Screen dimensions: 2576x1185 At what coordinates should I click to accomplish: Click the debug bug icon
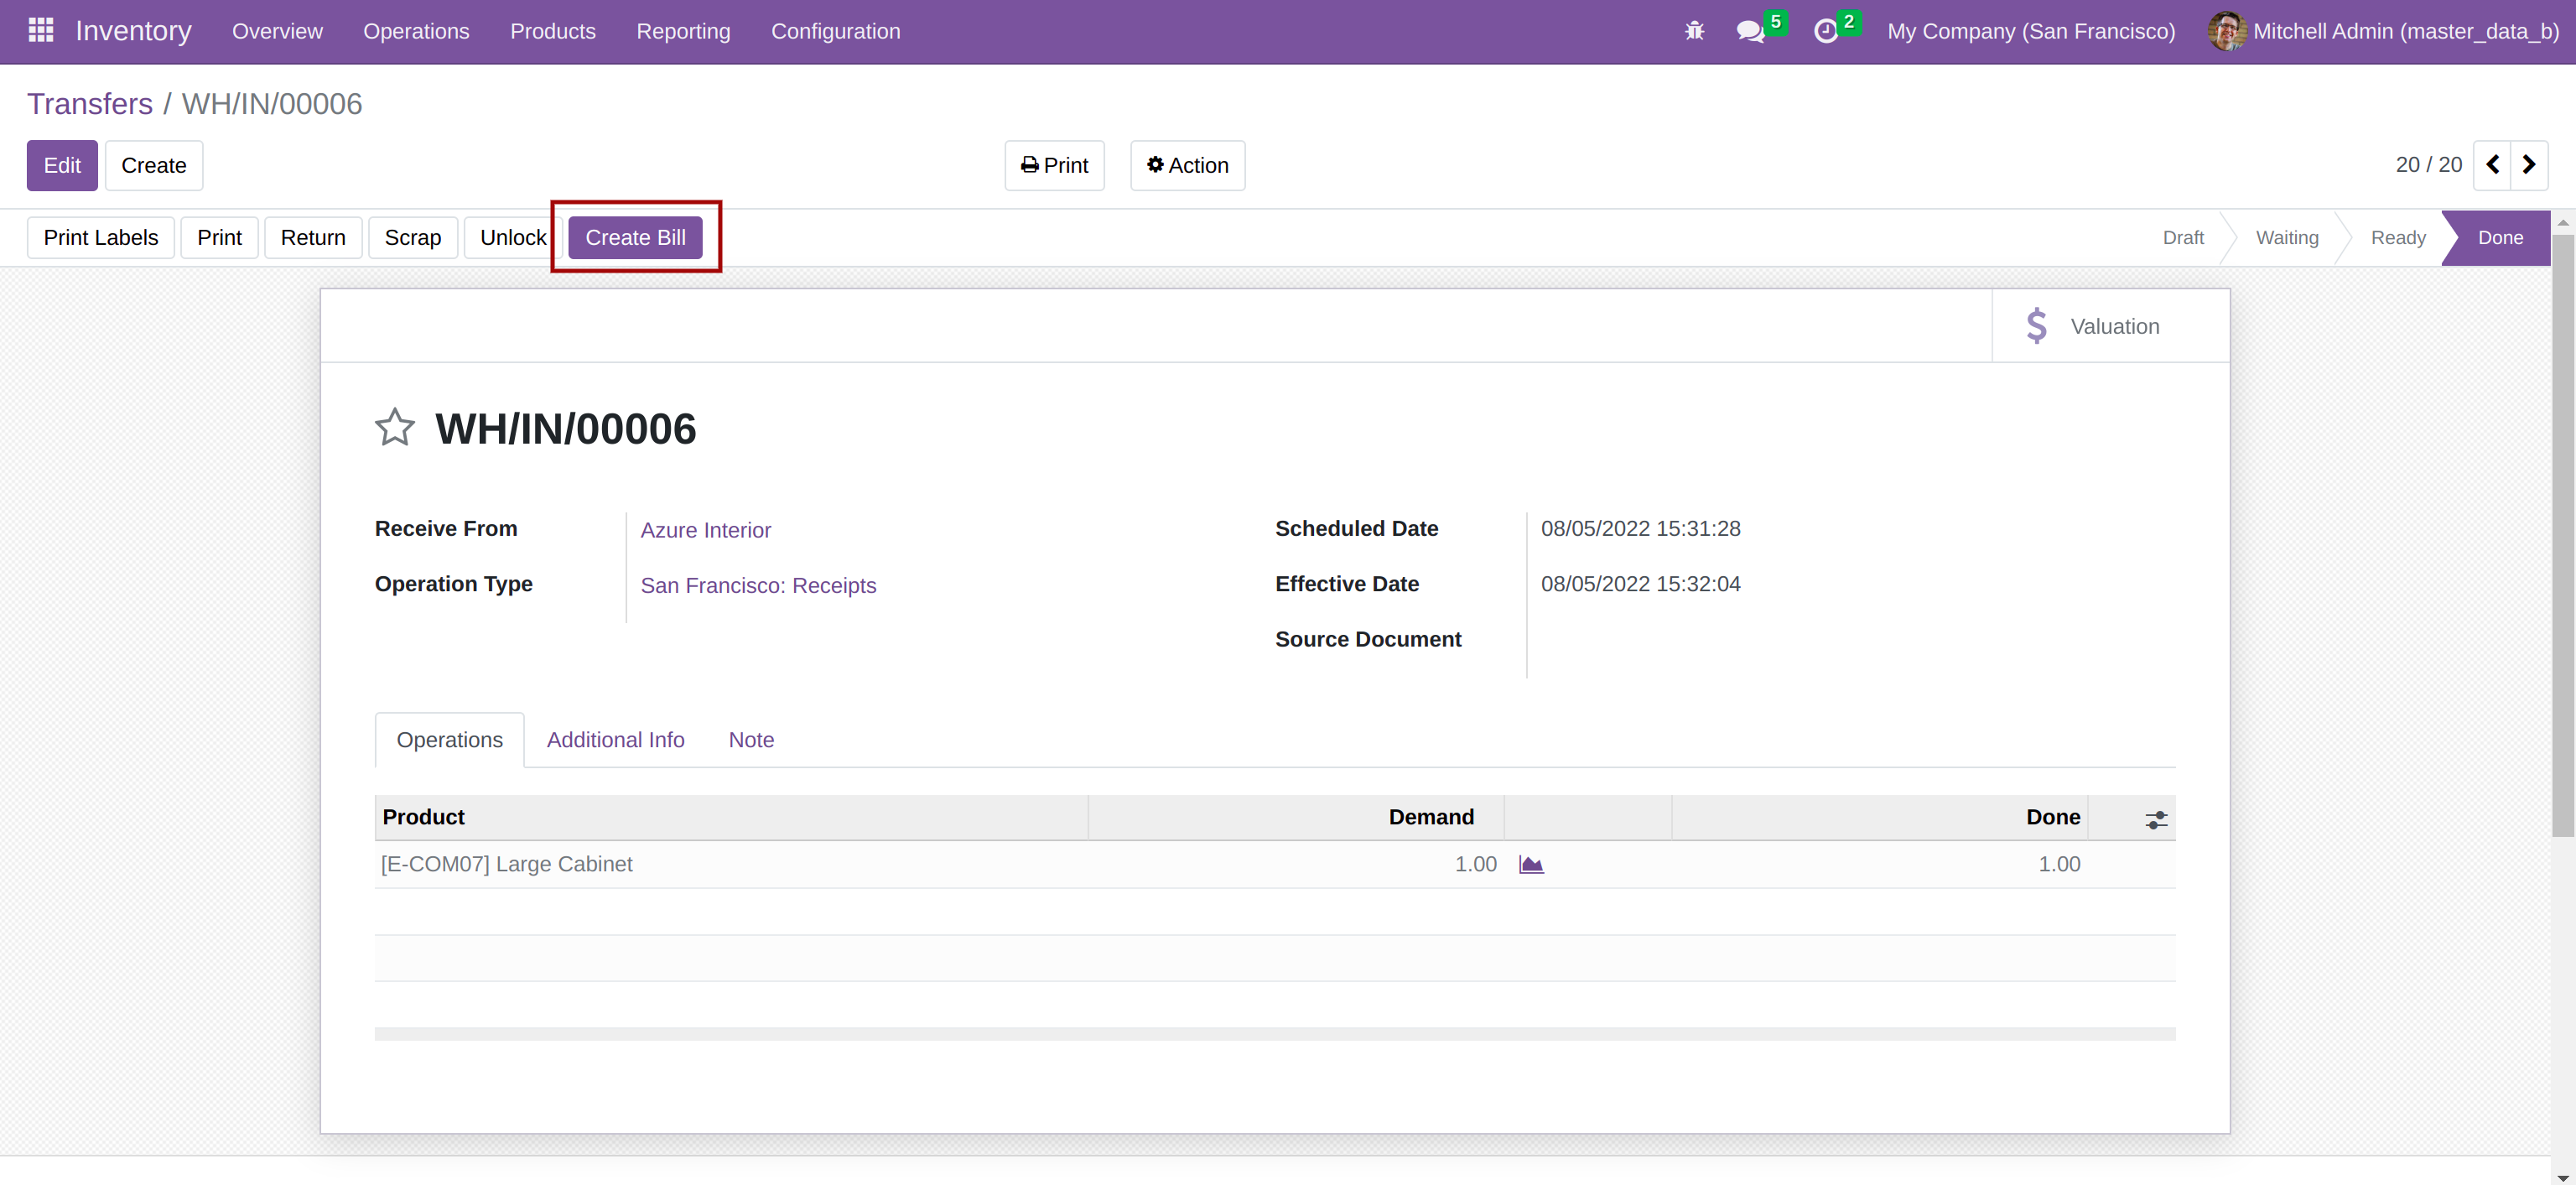click(1694, 31)
